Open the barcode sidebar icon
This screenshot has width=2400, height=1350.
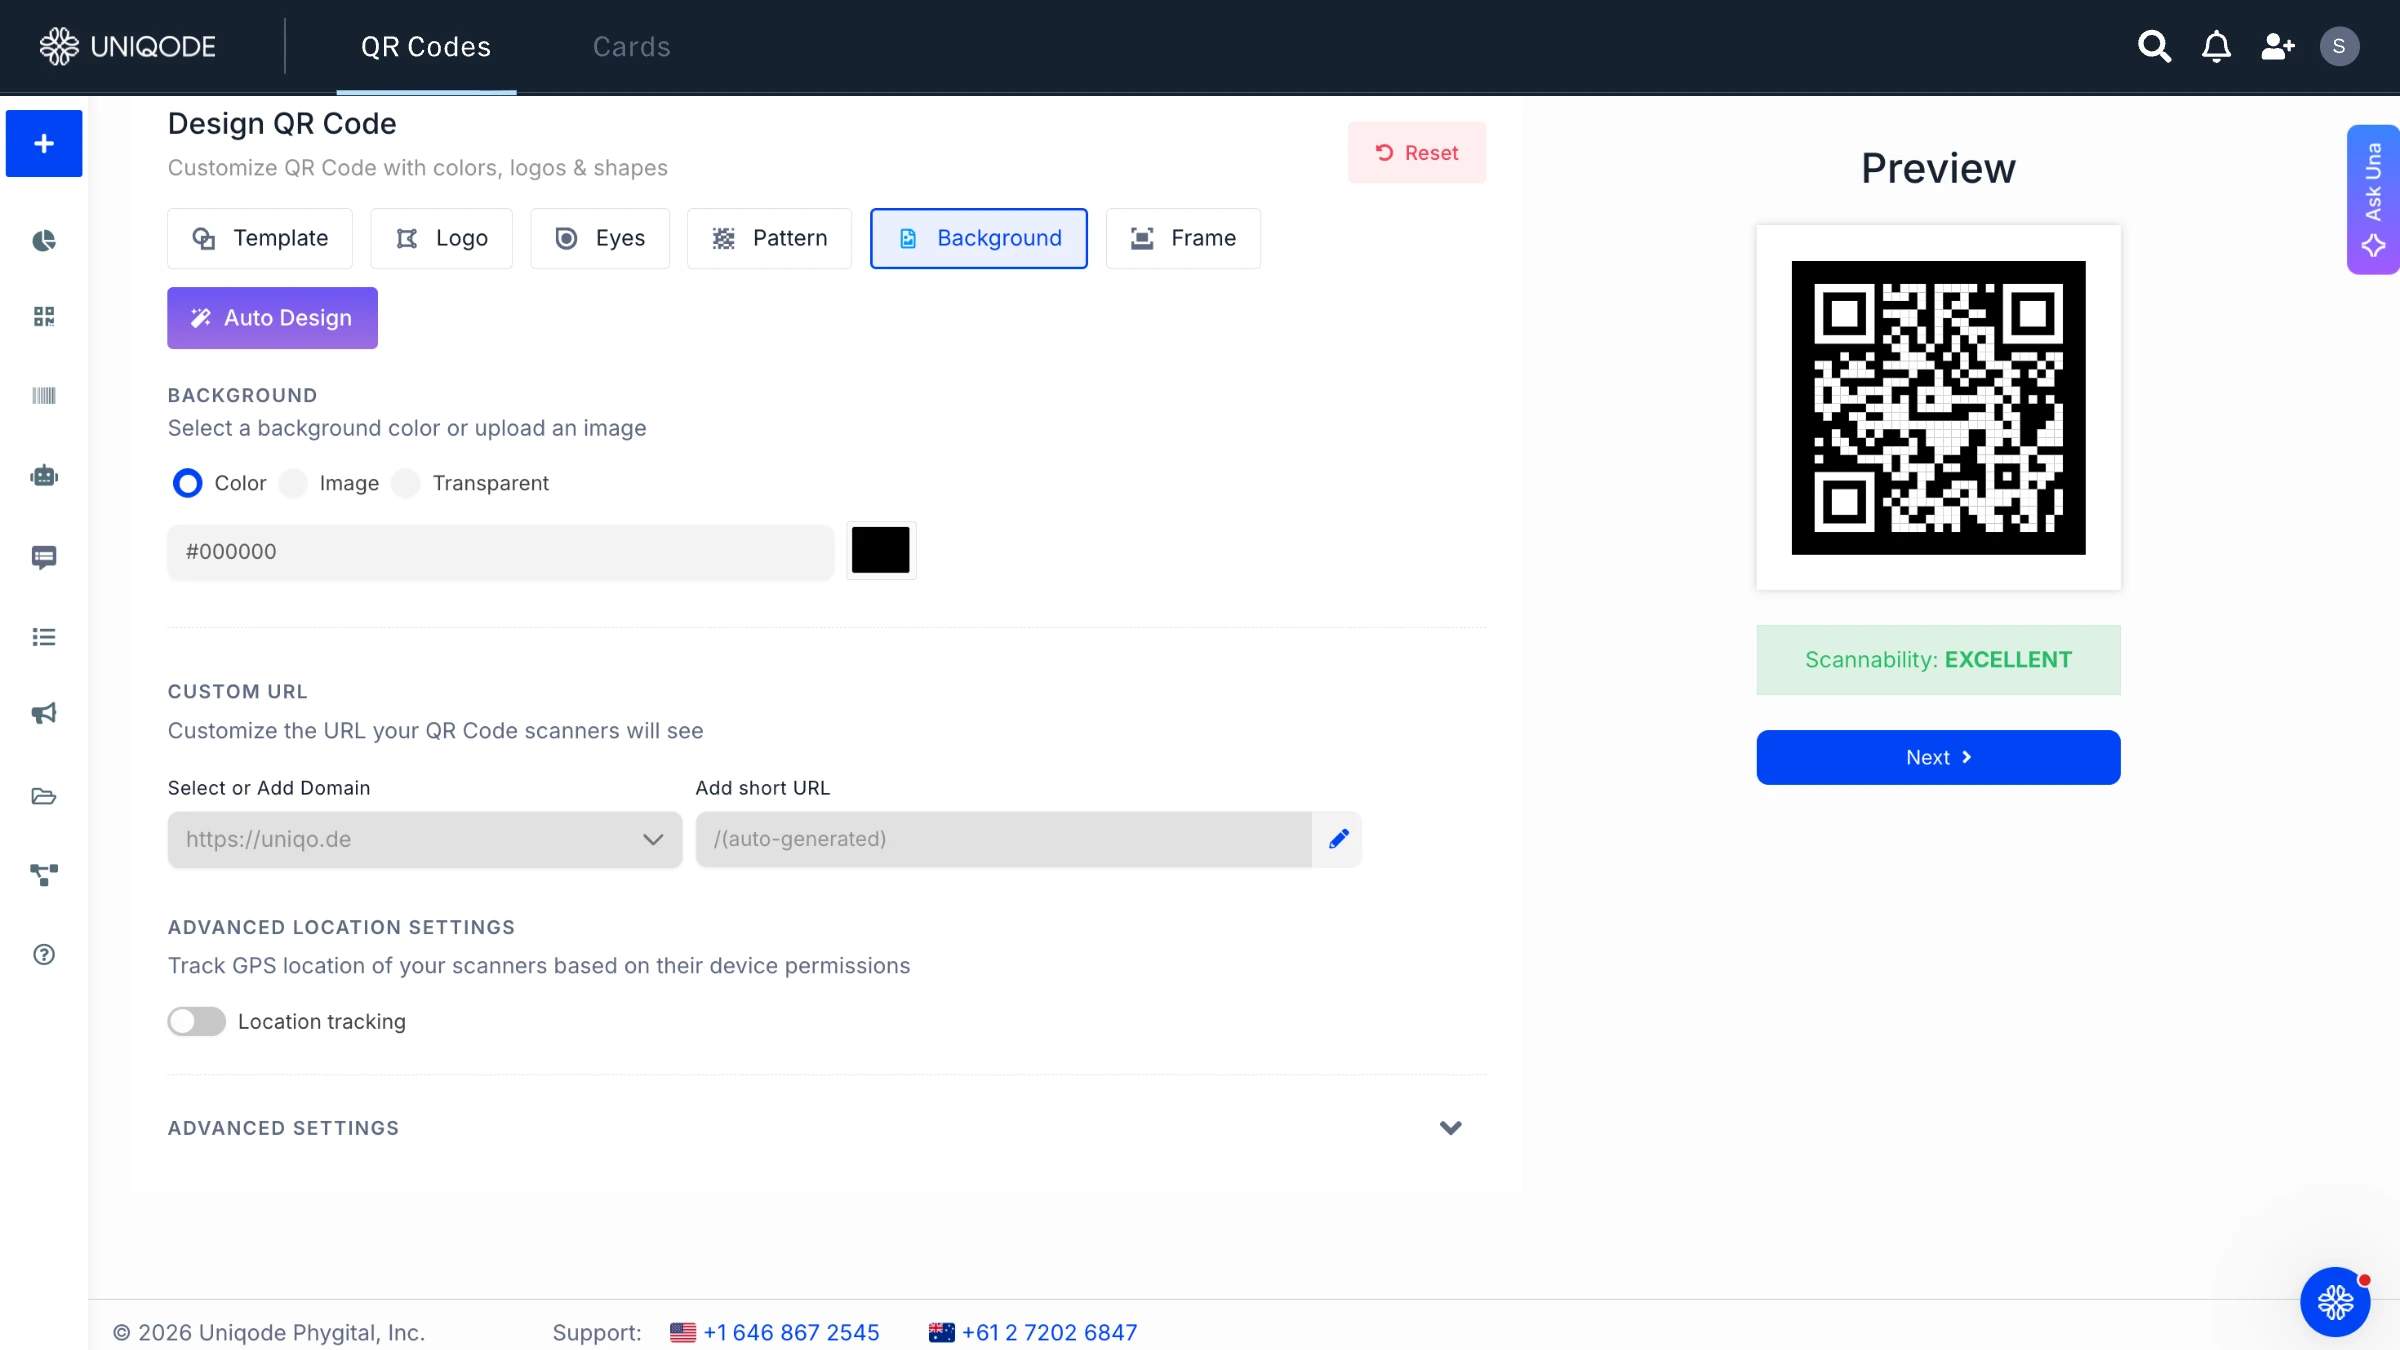coord(44,396)
